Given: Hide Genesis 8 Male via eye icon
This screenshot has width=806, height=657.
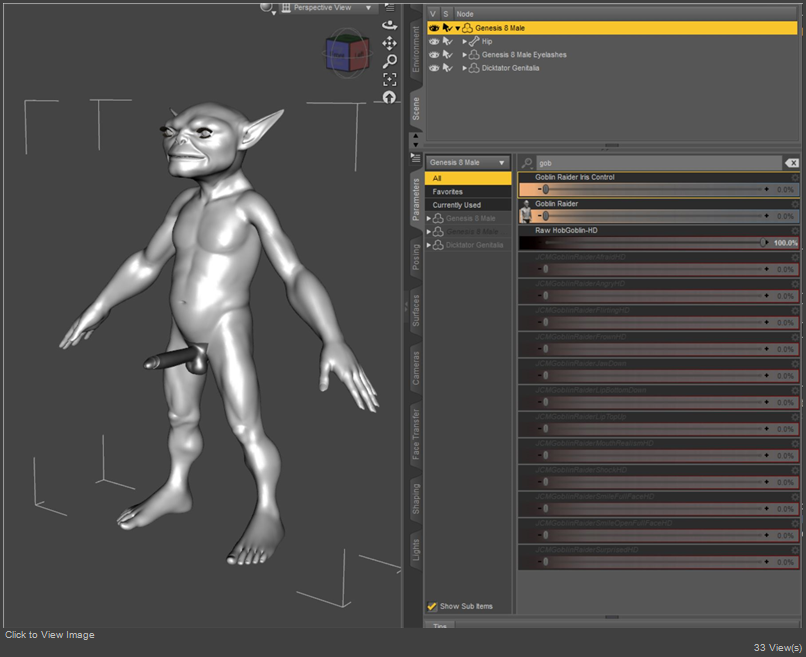Looking at the screenshot, I should click(434, 28).
